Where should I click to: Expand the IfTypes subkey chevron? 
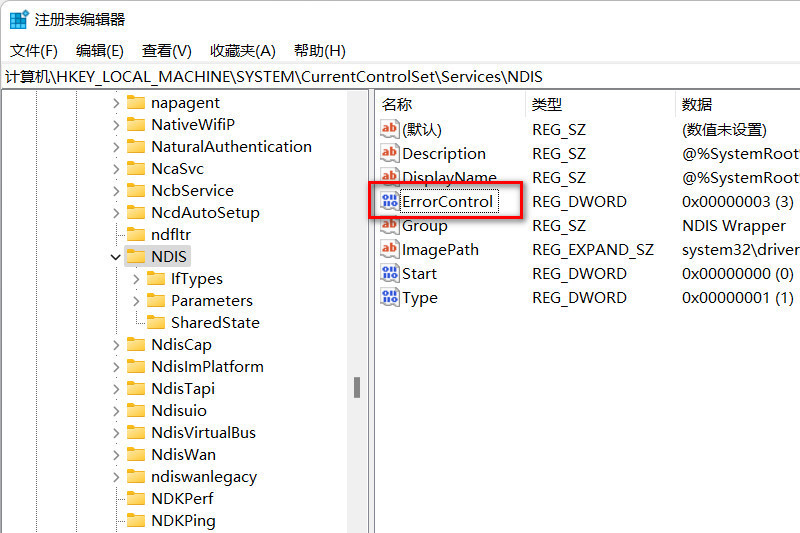tap(136, 279)
